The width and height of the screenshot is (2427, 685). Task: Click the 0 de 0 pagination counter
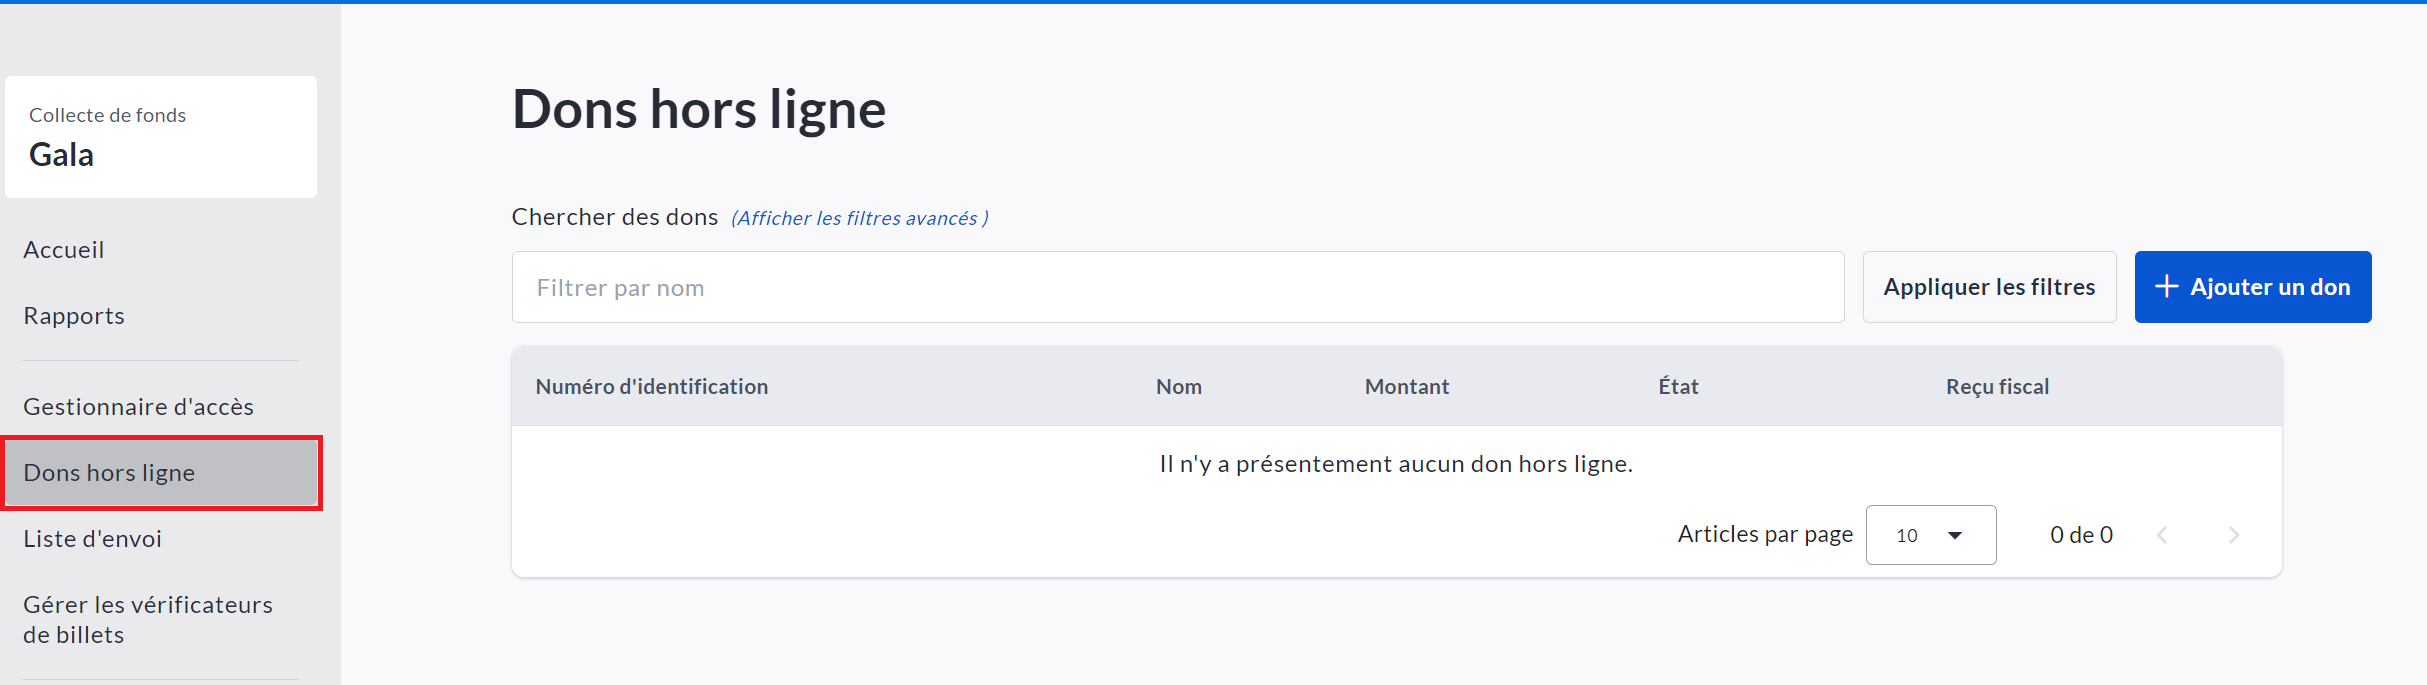click(x=2081, y=535)
